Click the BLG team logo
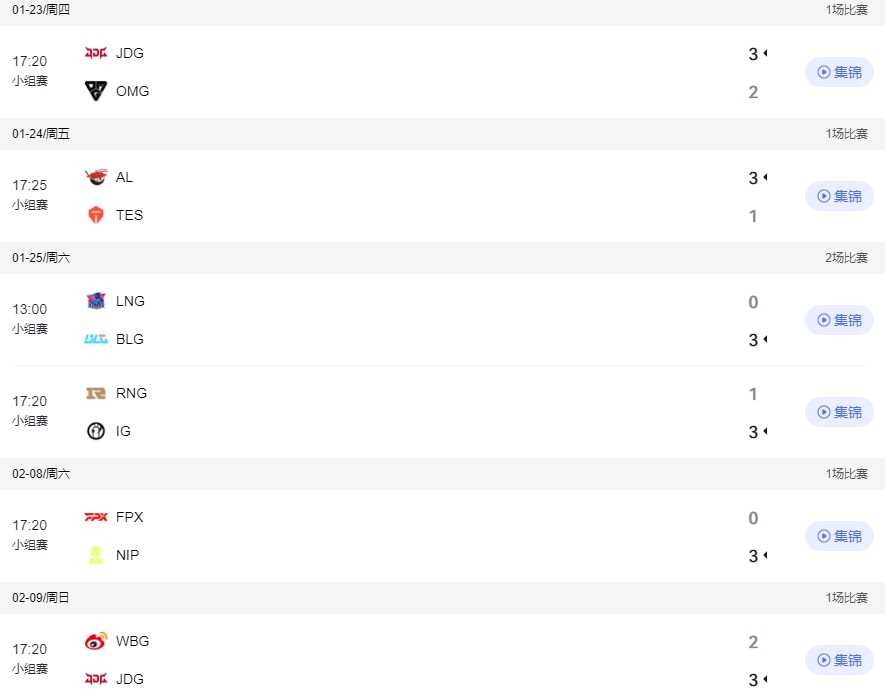 tap(96, 339)
